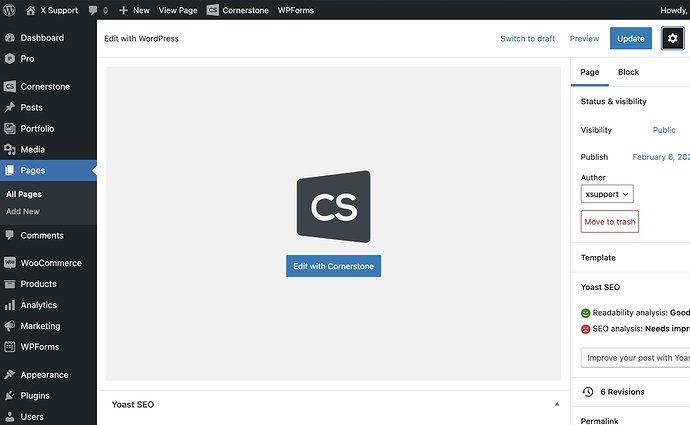Toggle the settings gear icon
This screenshot has height=425, width=690.
coord(672,38)
